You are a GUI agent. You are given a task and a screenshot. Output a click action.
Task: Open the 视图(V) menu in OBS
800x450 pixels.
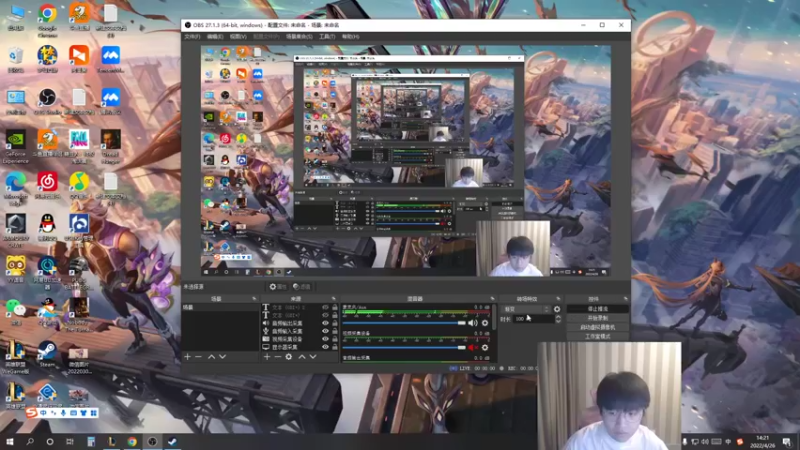pyautogui.click(x=238, y=37)
